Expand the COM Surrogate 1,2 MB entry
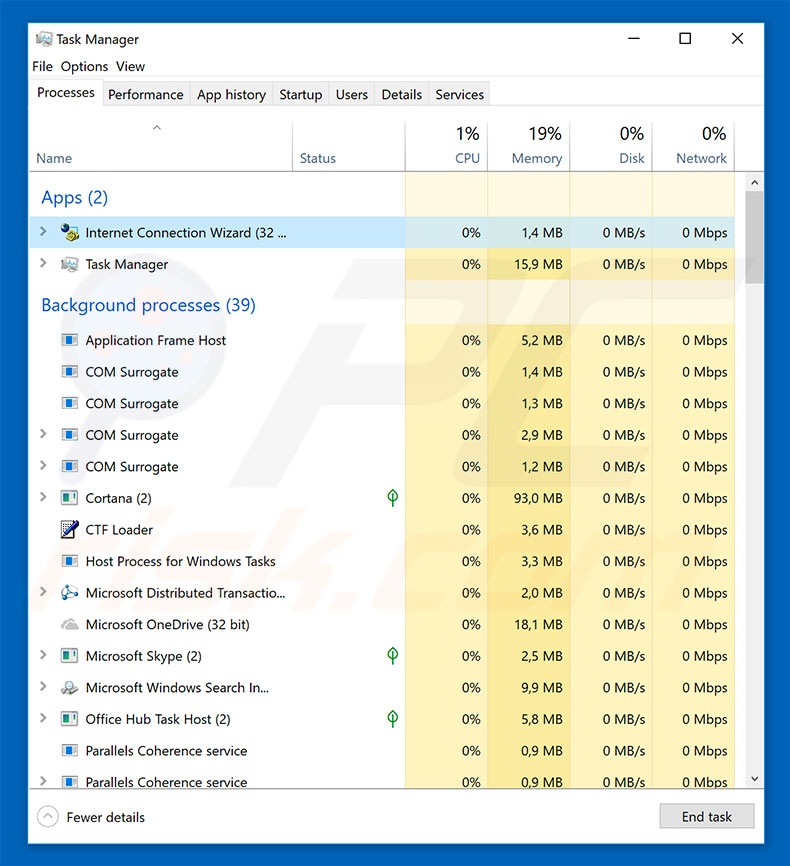Screen dimensions: 790x866 (43, 466)
